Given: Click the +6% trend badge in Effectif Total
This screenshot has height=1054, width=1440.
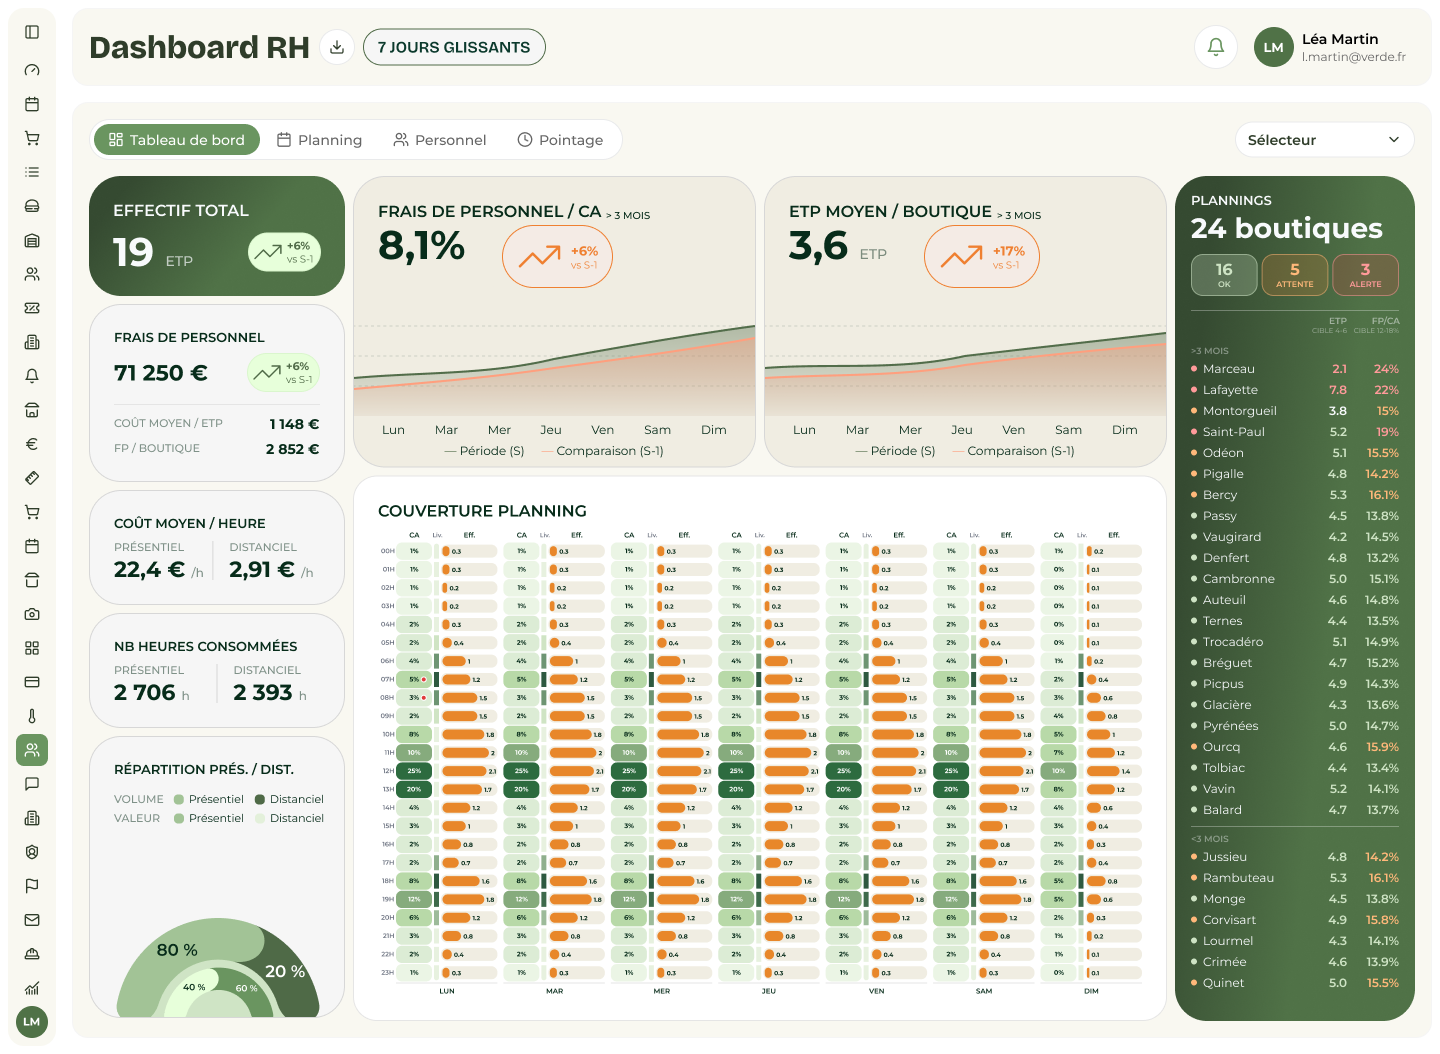Looking at the screenshot, I should [284, 252].
